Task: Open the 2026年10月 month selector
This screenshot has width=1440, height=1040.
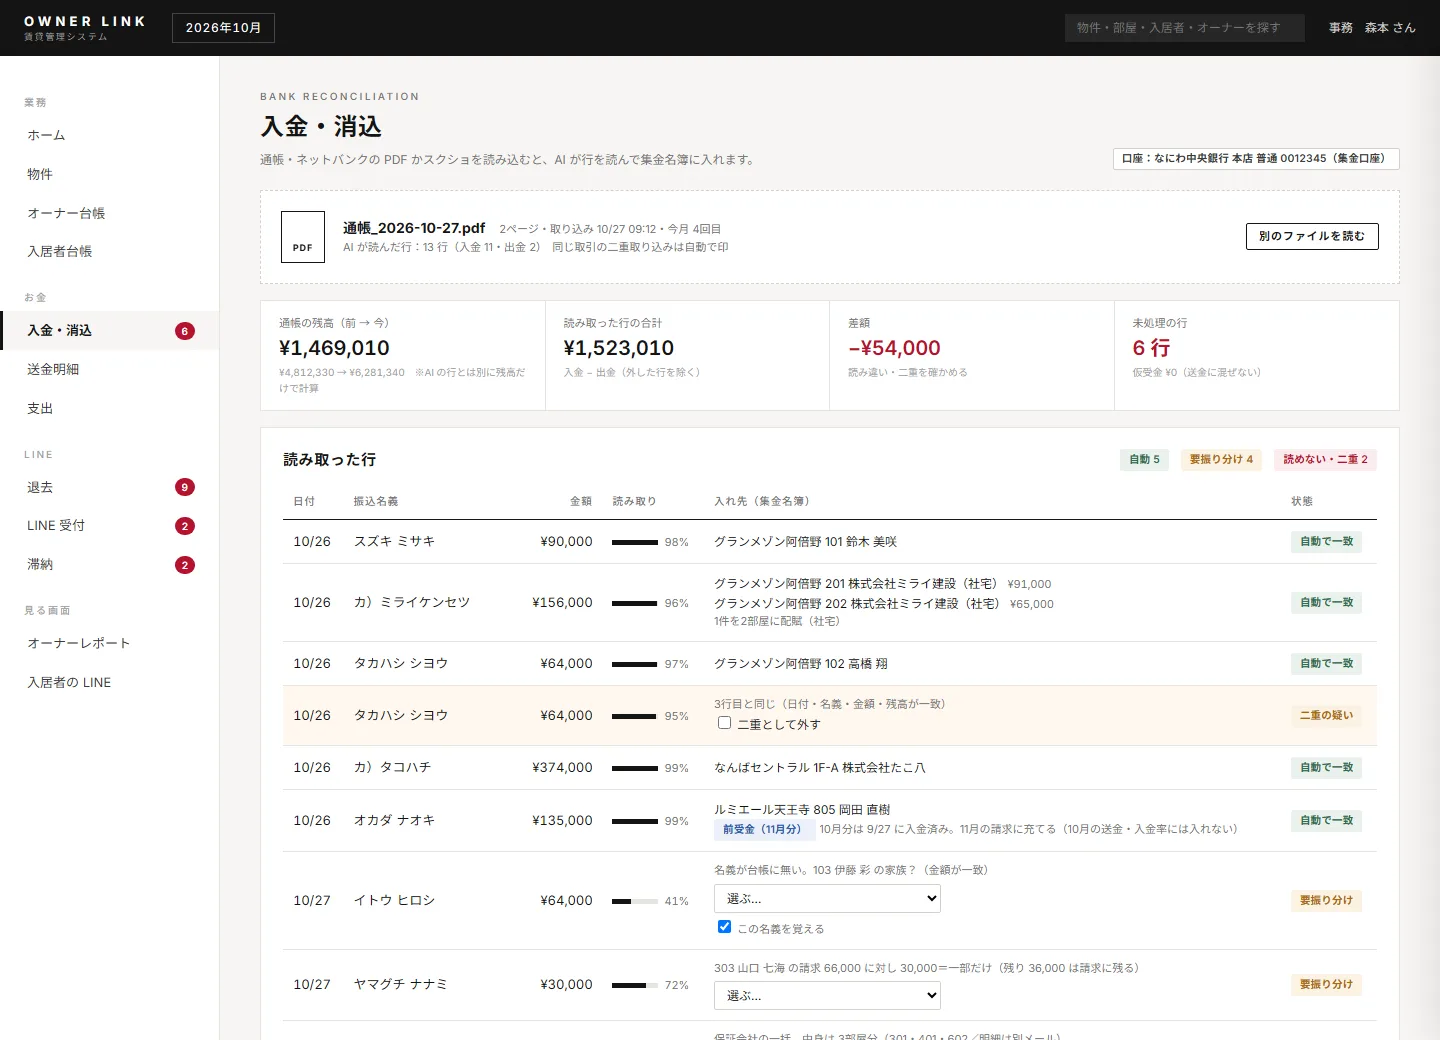Action: (223, 28)
